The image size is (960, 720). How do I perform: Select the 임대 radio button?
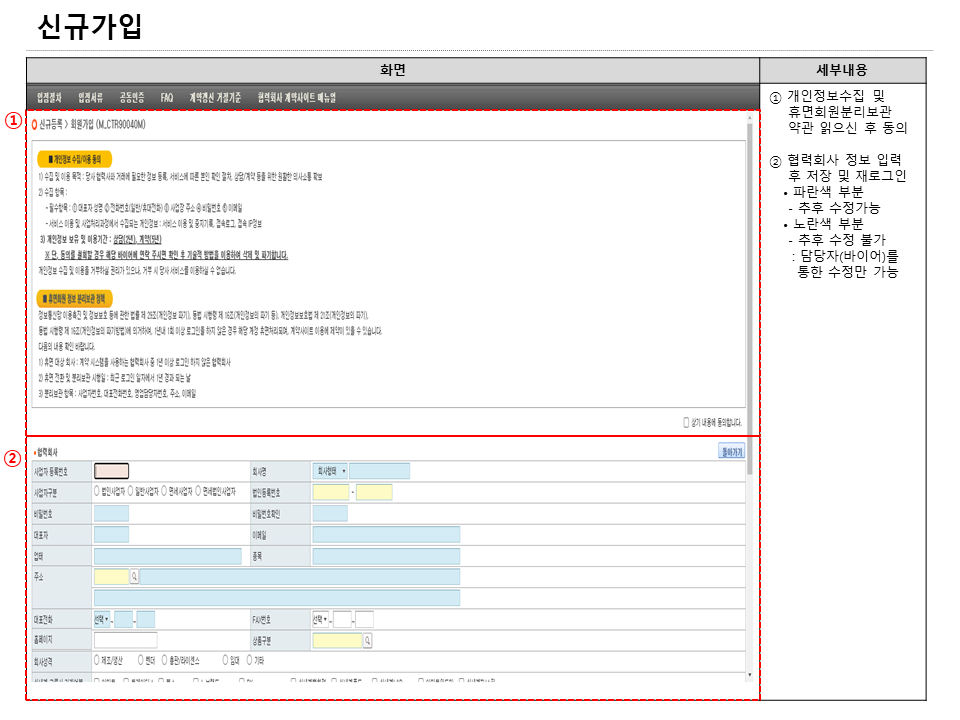pos(225,660)
